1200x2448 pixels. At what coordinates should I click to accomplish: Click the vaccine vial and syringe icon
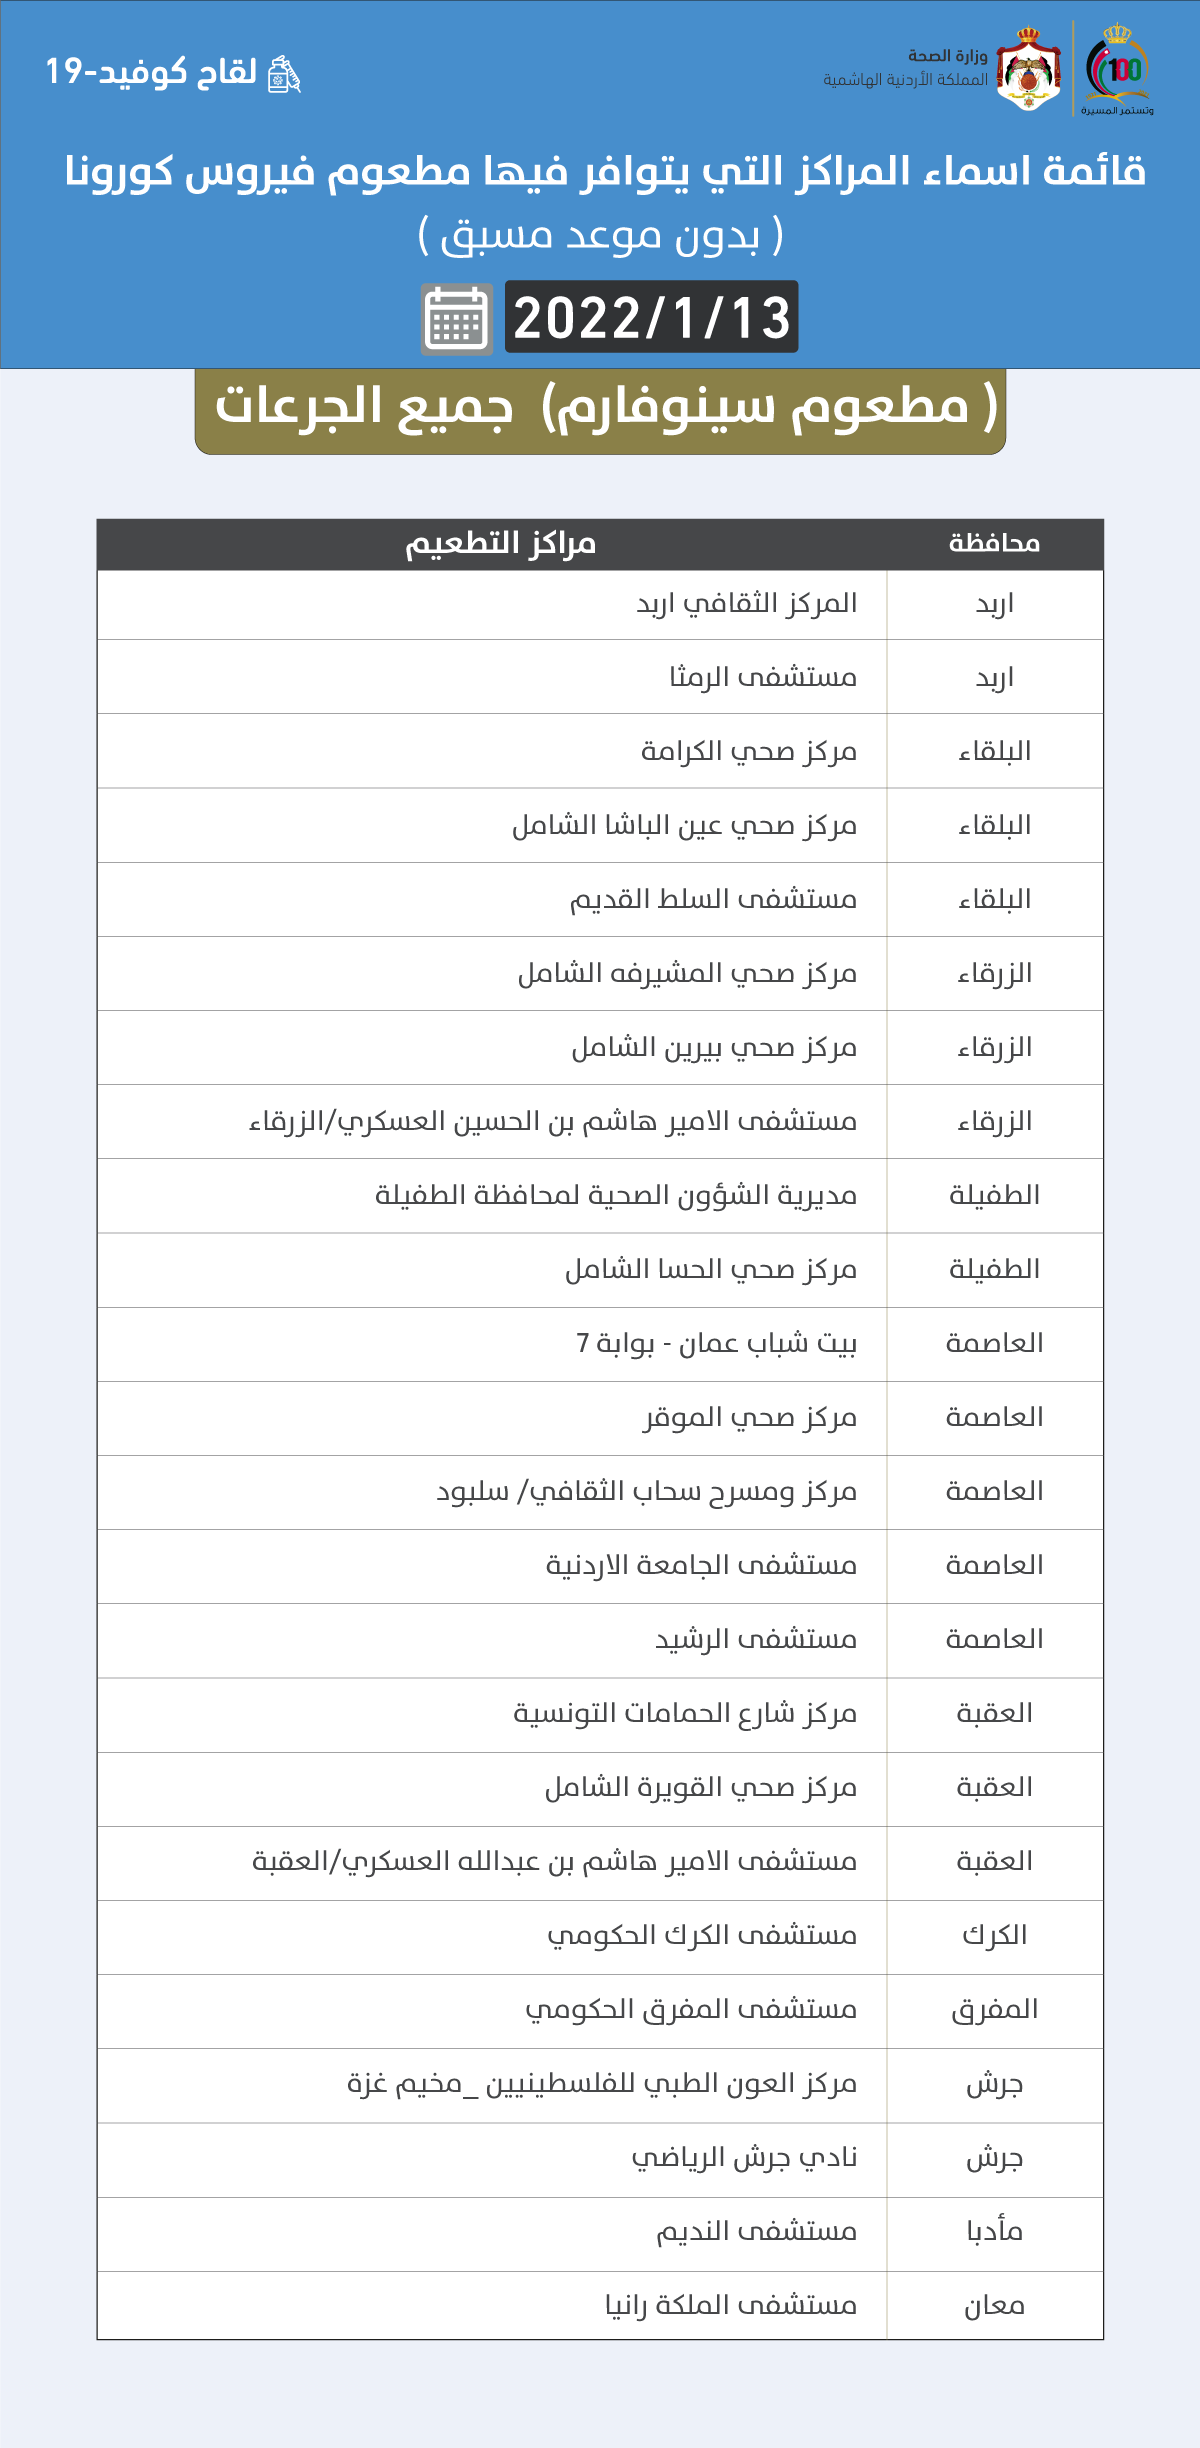[284, 75]
